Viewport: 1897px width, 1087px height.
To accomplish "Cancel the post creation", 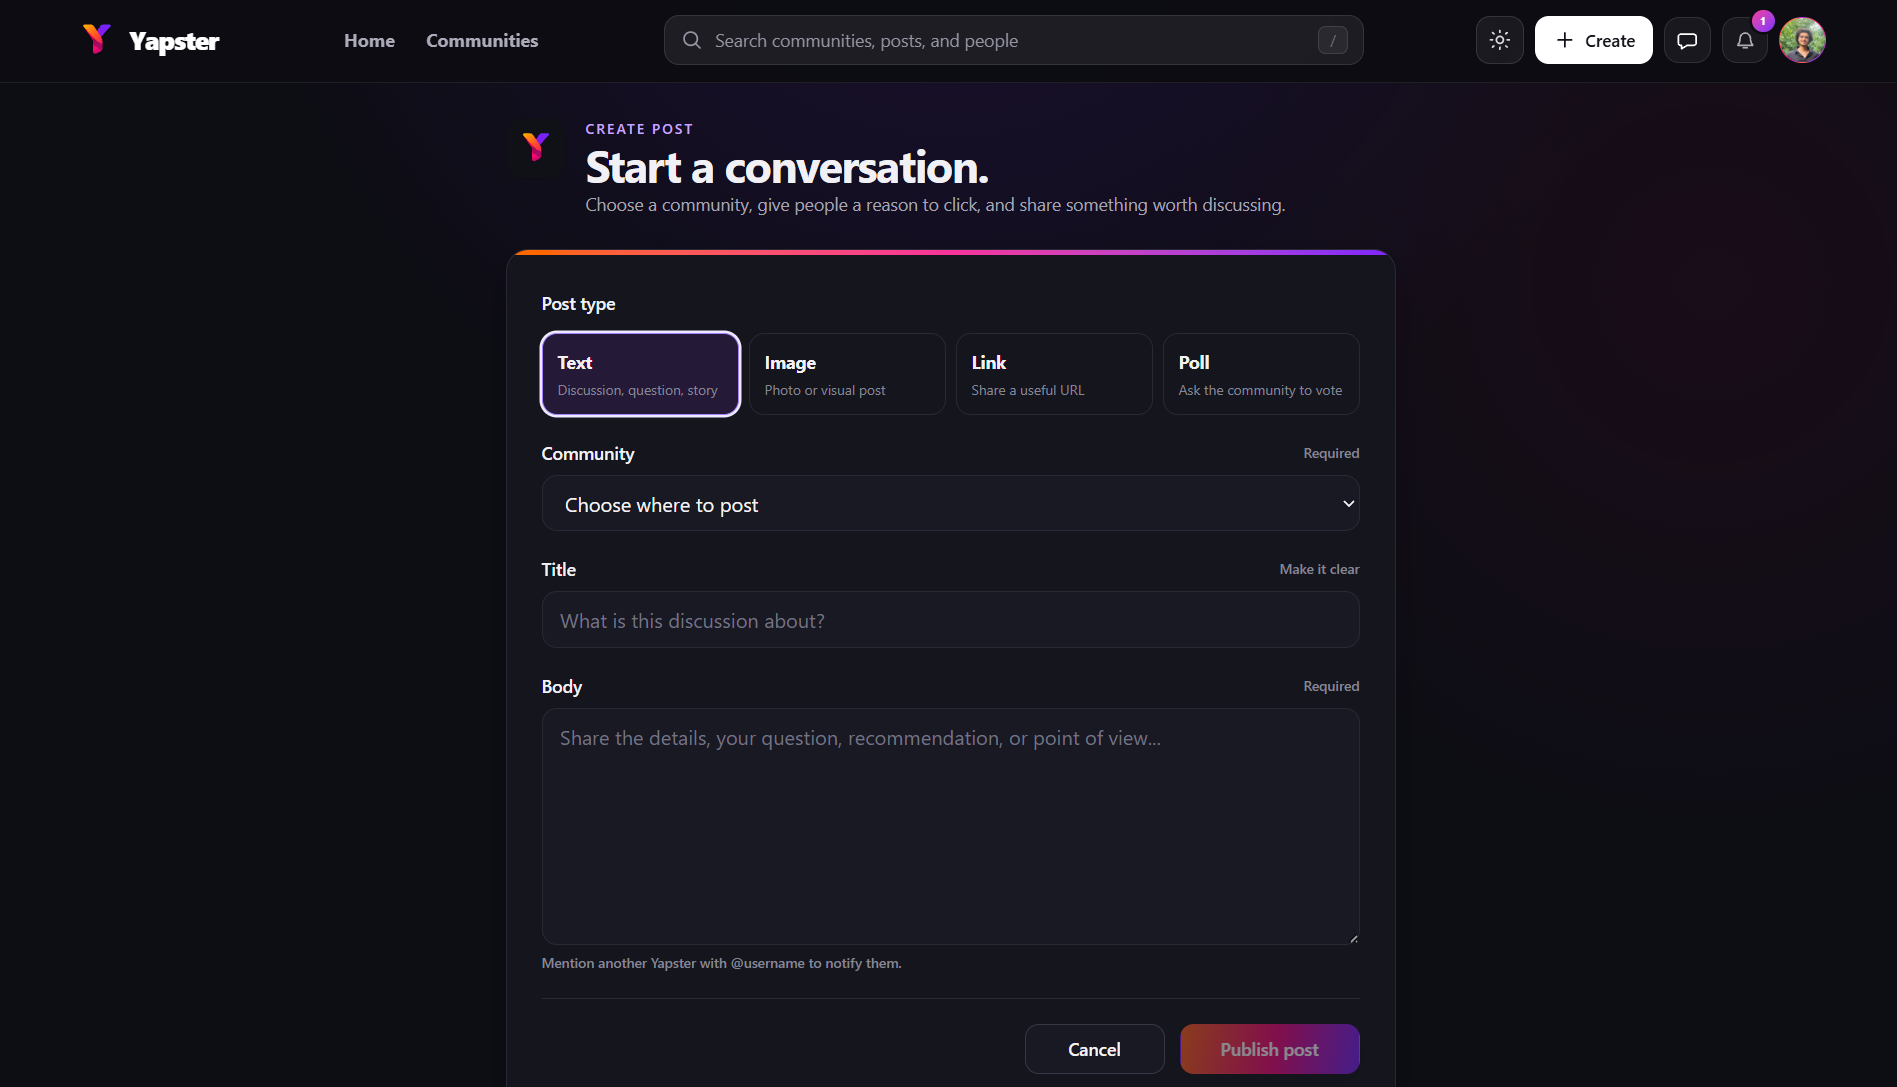I will tap(1094, 1049).
